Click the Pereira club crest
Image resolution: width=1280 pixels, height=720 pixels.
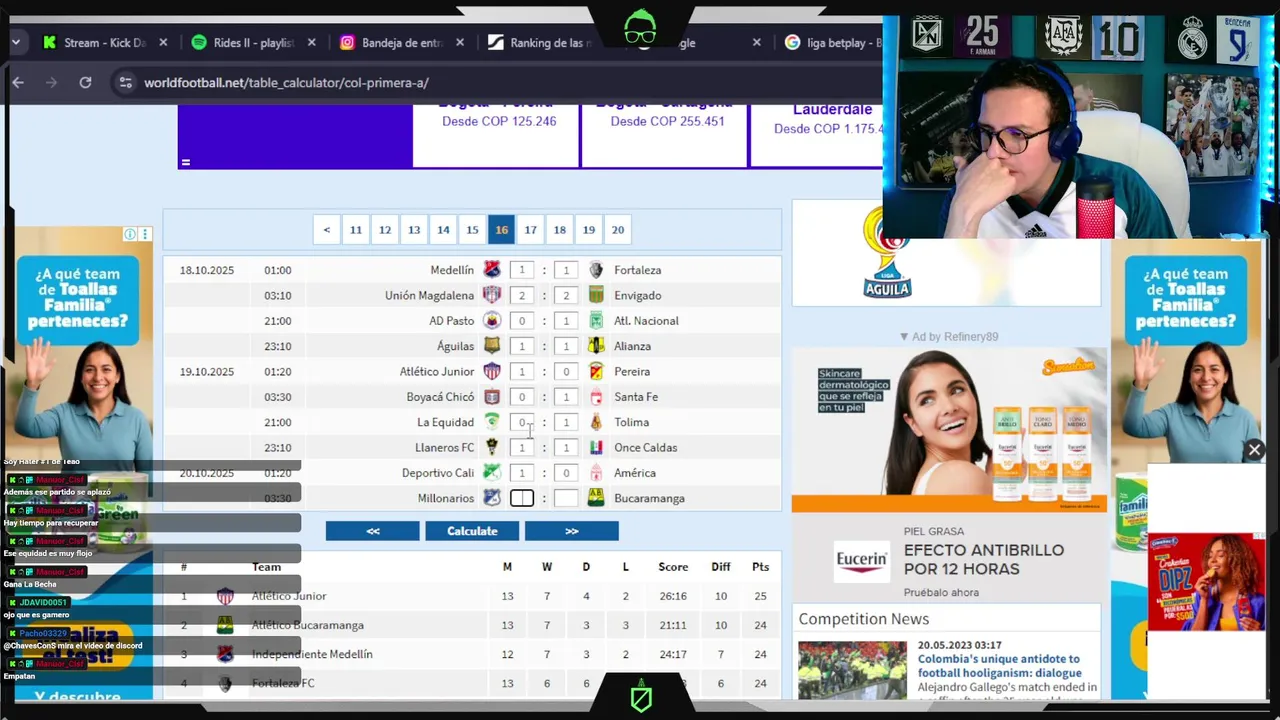pyautogui.click(x=596, y=371)
